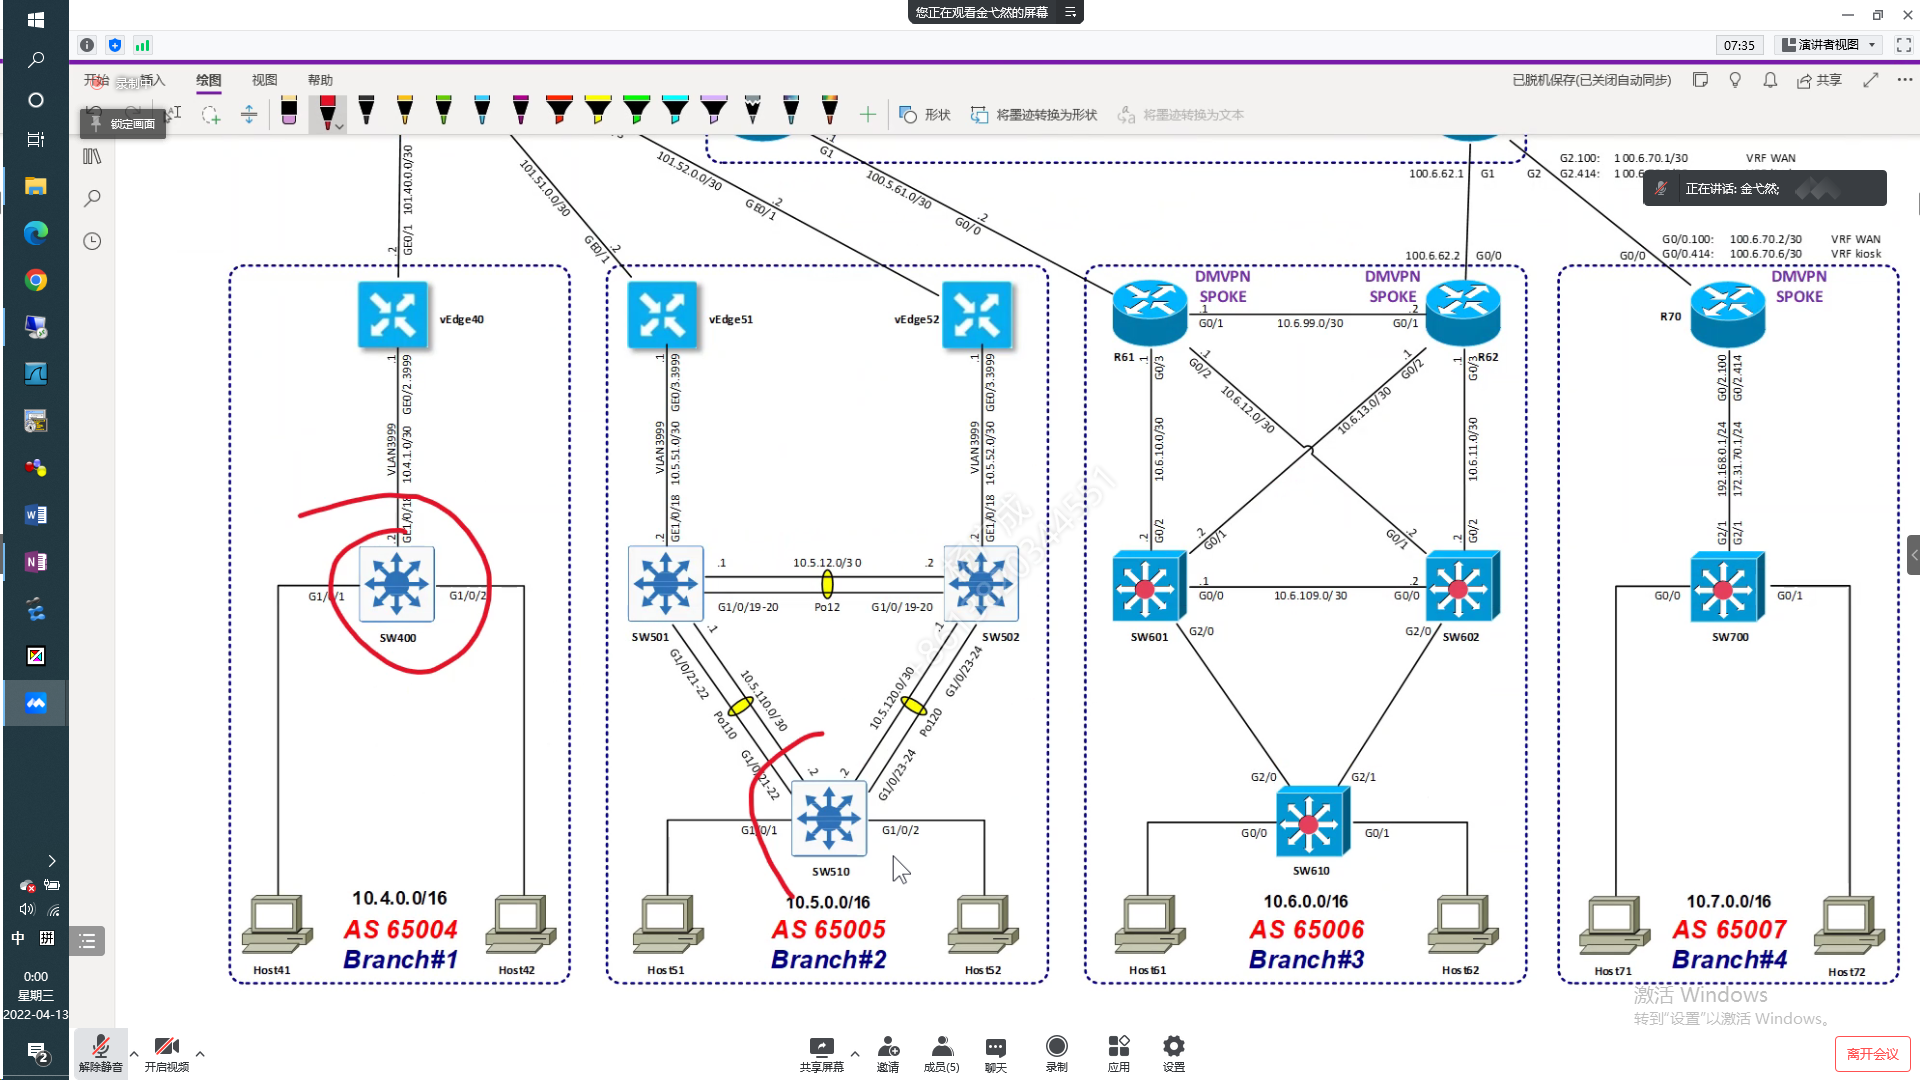Click Ink to Shape (将墨迹转换为形状)
Image resolution: width=1920 pixels, height=1080 pixels.
(1034, 115)
